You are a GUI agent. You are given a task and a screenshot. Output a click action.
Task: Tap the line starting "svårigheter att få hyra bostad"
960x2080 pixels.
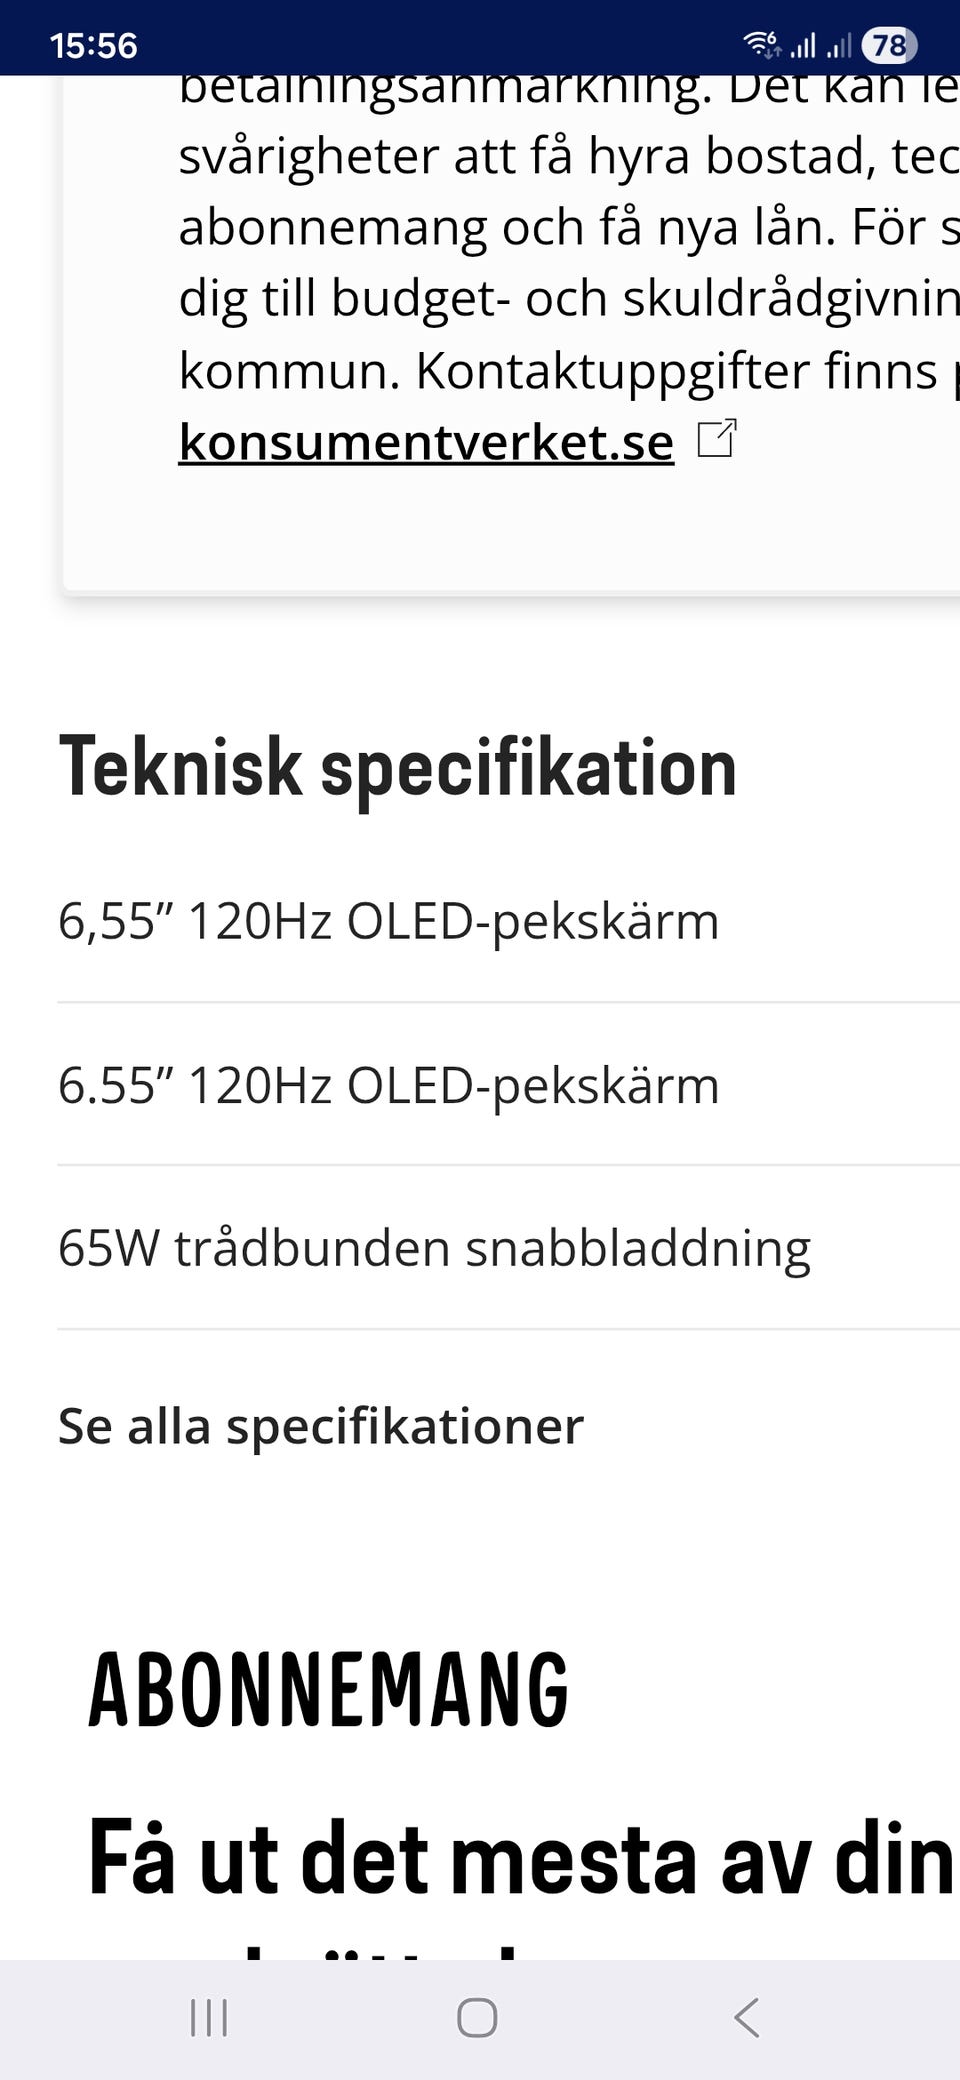(x=568, y=156)
